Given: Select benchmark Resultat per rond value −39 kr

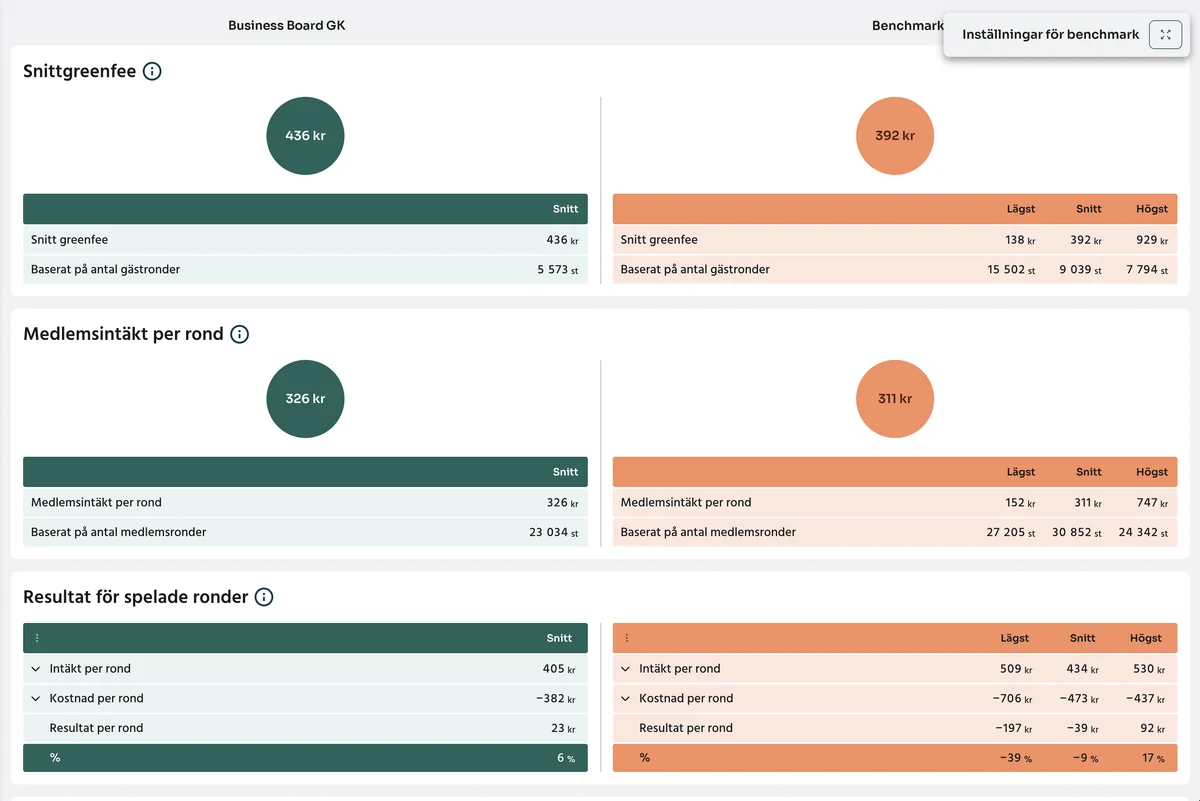Looking at the screenshot, I should tap(1083, 729).
